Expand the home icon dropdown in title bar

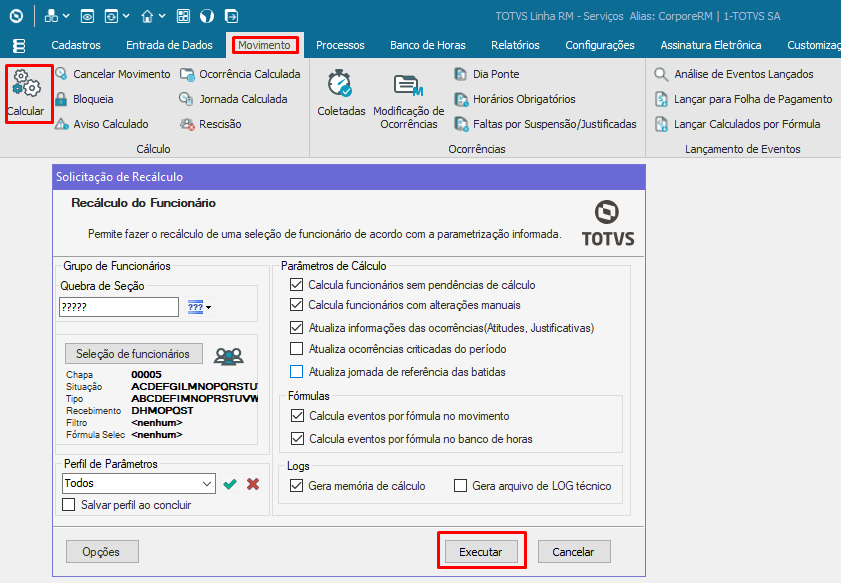click(162, 16)
